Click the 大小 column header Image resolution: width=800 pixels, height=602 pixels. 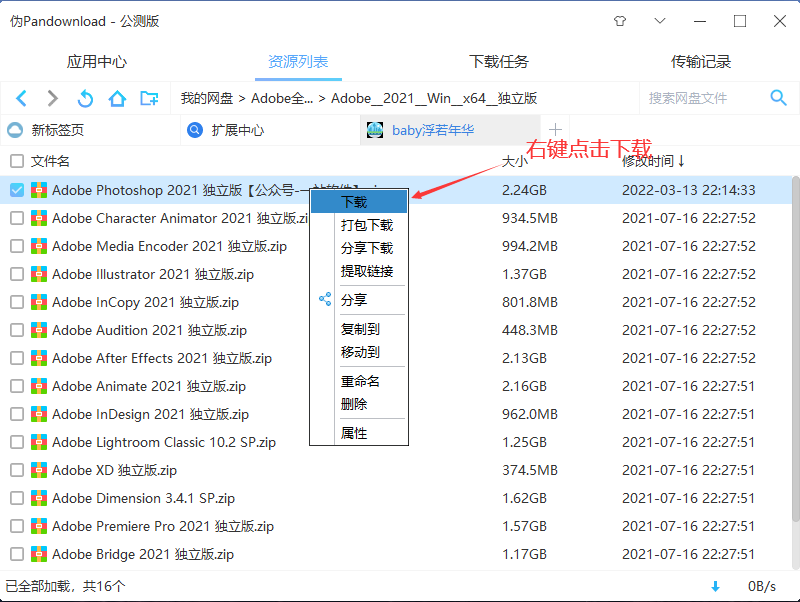point(514,161)
